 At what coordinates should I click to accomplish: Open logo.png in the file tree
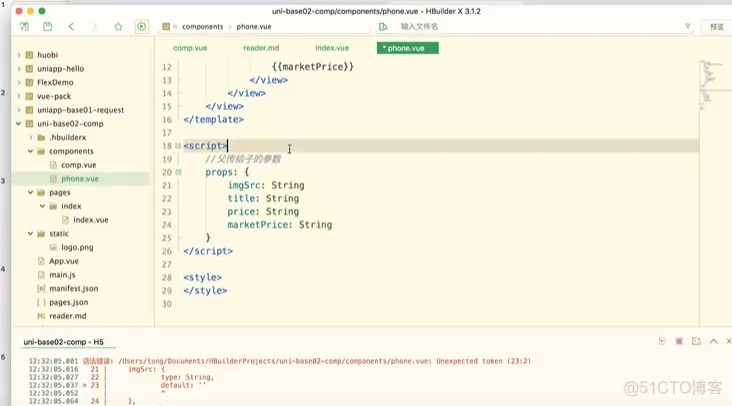[77, 247]
